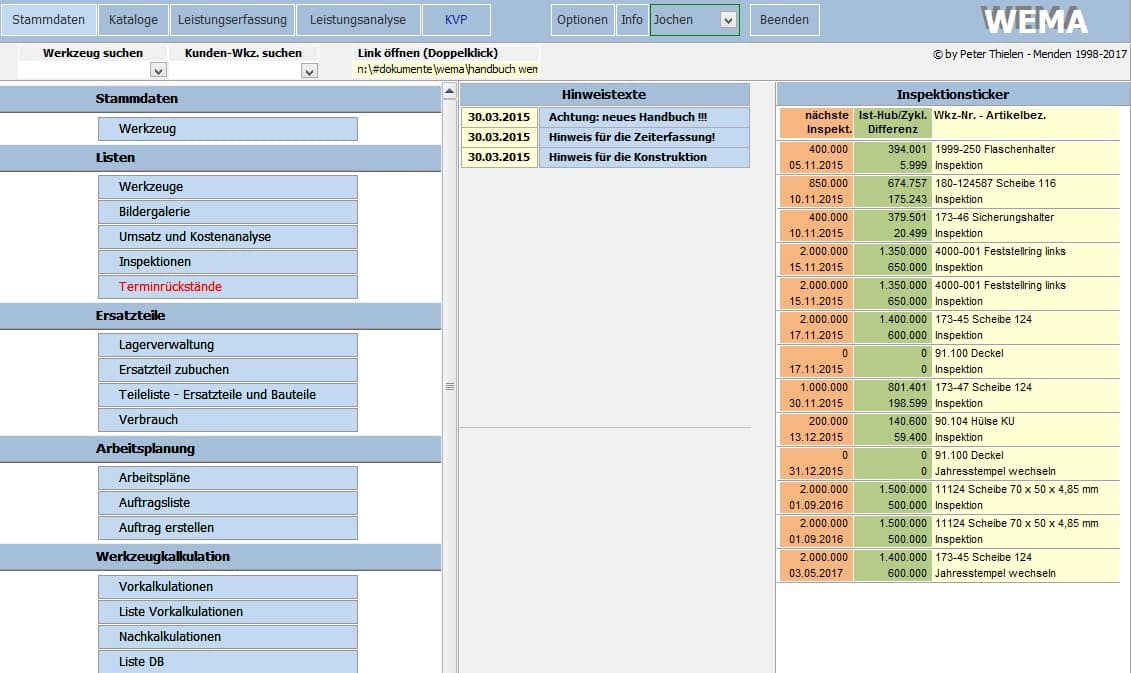Open the red Terminrückstände list

228,287
